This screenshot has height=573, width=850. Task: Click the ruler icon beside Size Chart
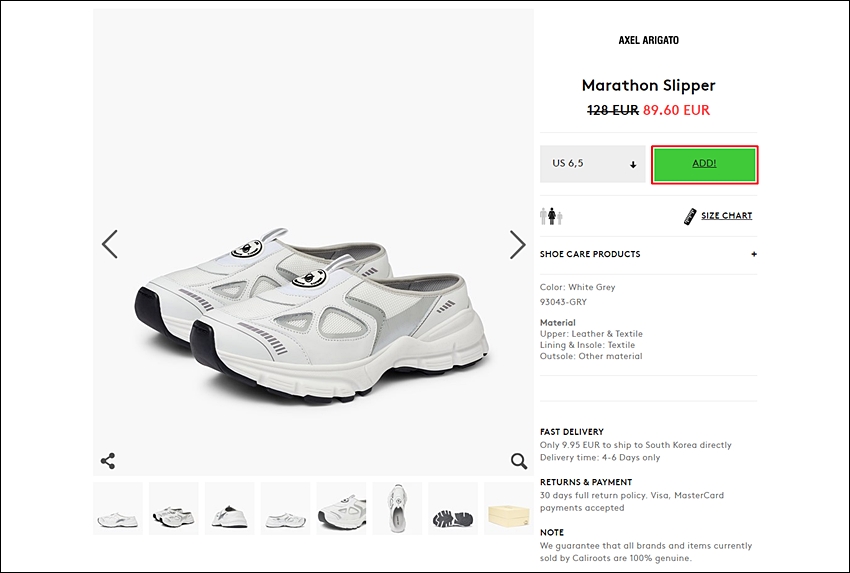click(x=690, y=216)
